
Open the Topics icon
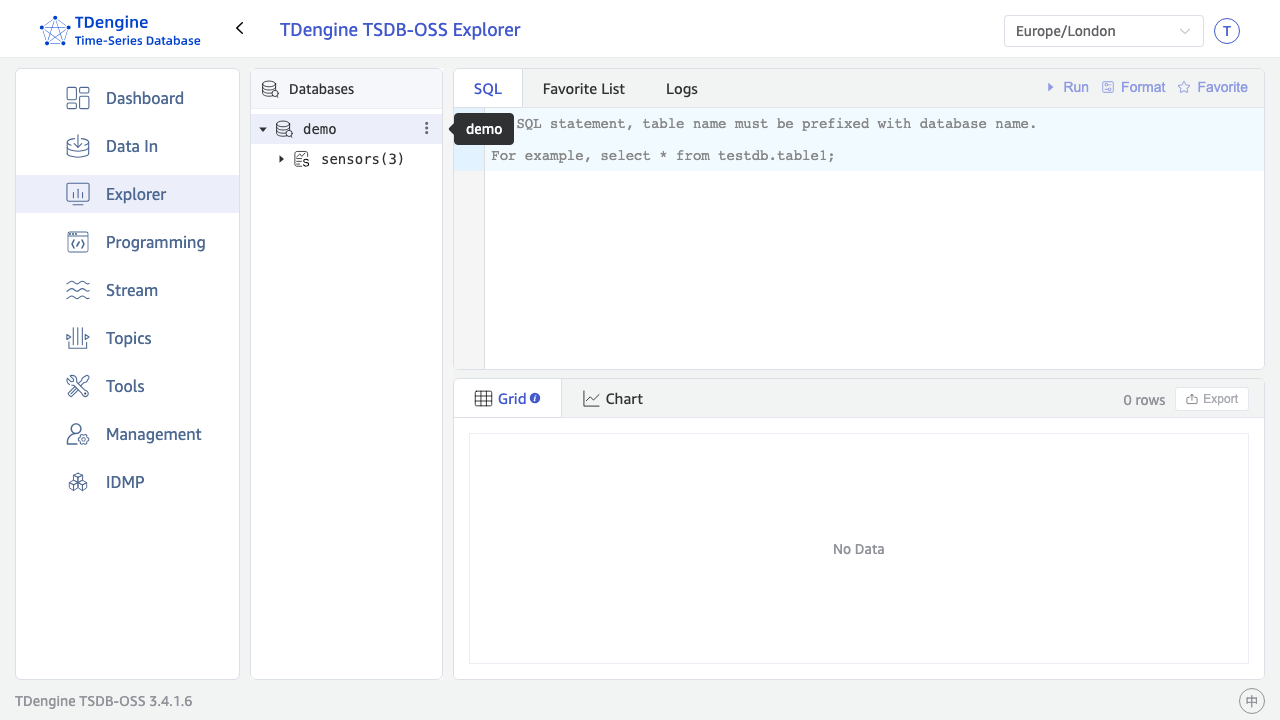coord(78,338)
